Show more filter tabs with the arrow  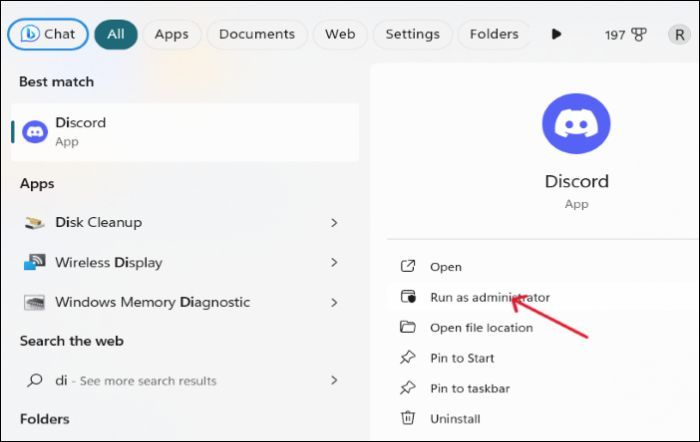coord(557,34)
